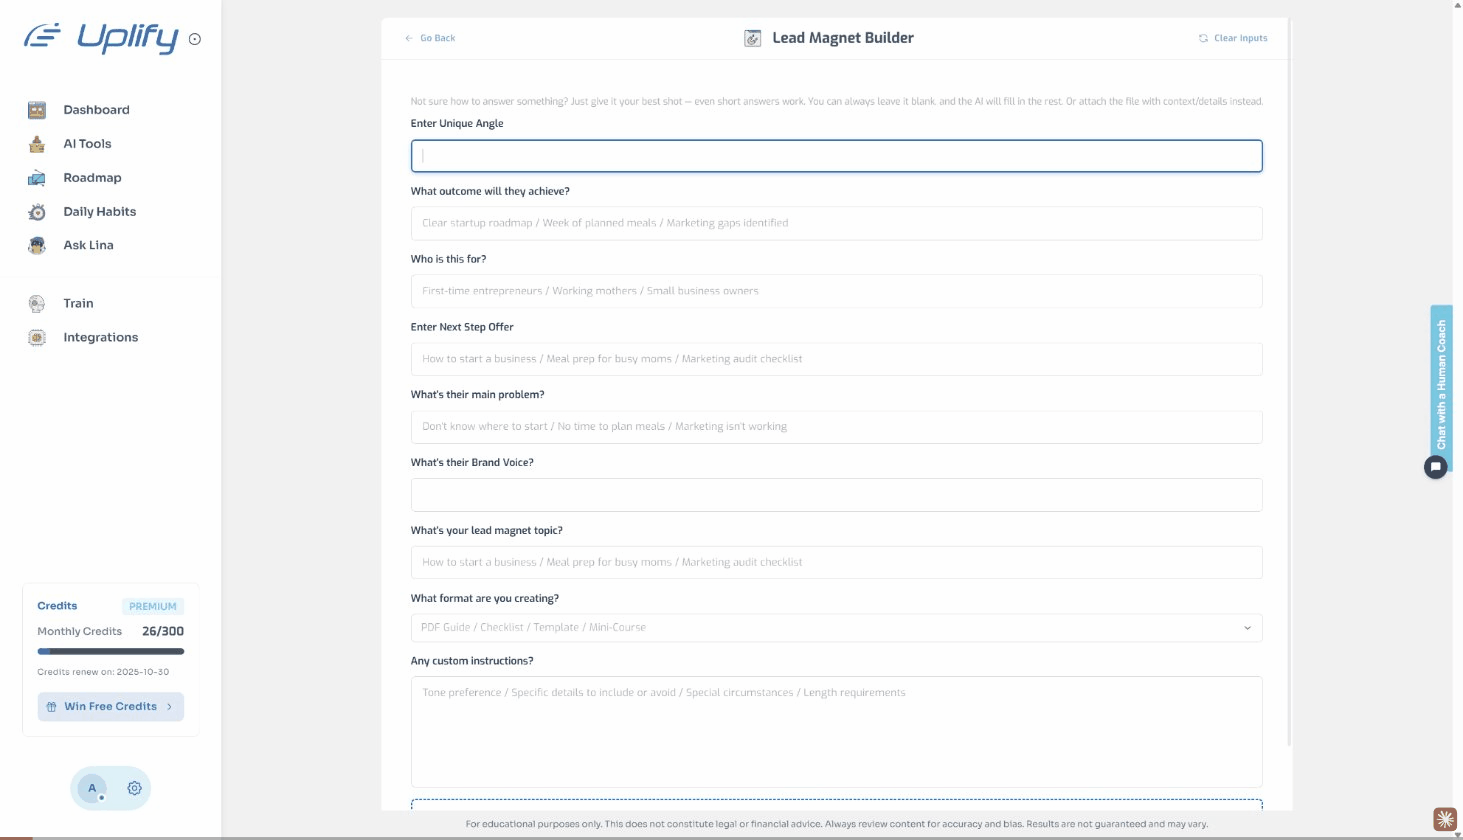Screen dimensions: 1463x840
Task: Select the Daily Habits stopwatch icon
Action: pyautogui.click(x=37, y=212)
